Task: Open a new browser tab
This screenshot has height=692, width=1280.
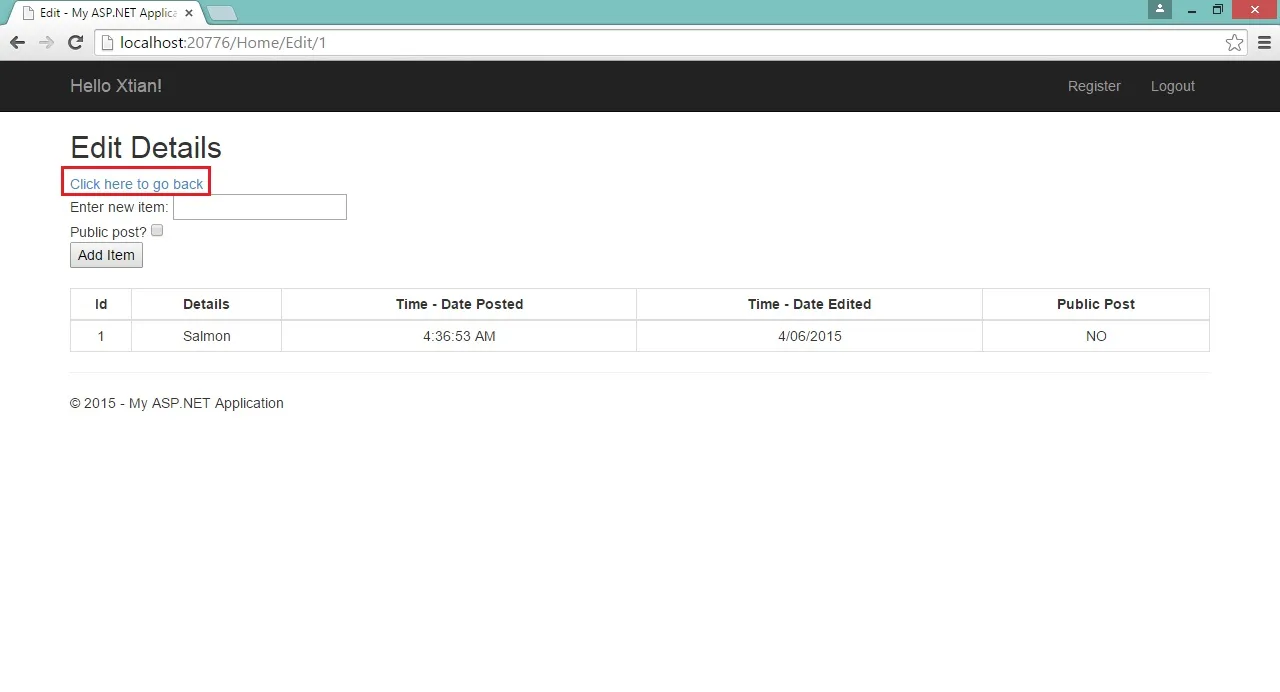Action: coord(222,13)
